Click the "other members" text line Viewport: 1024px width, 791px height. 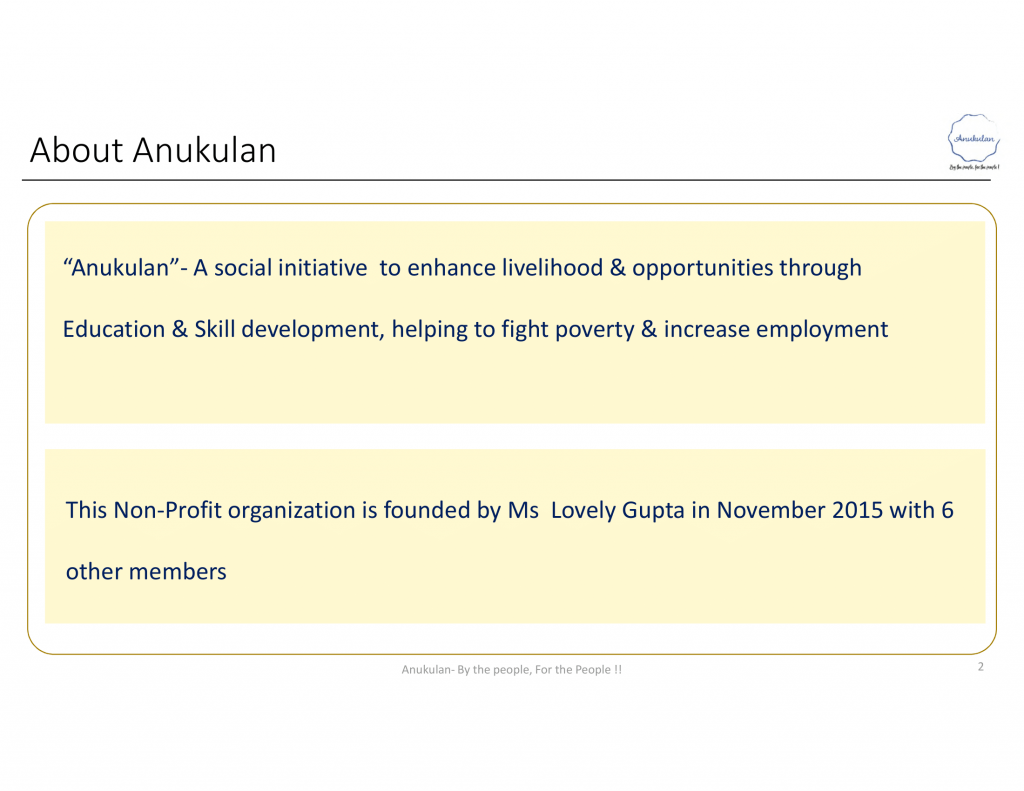click(146, 572)
